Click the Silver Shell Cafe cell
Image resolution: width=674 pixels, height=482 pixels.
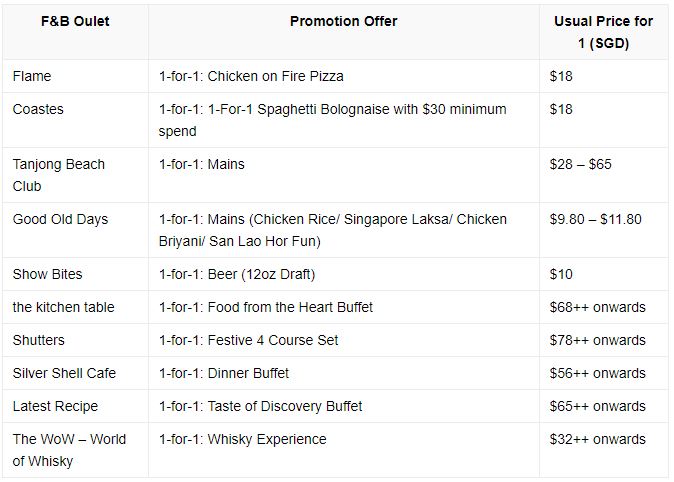coord(64,373)
